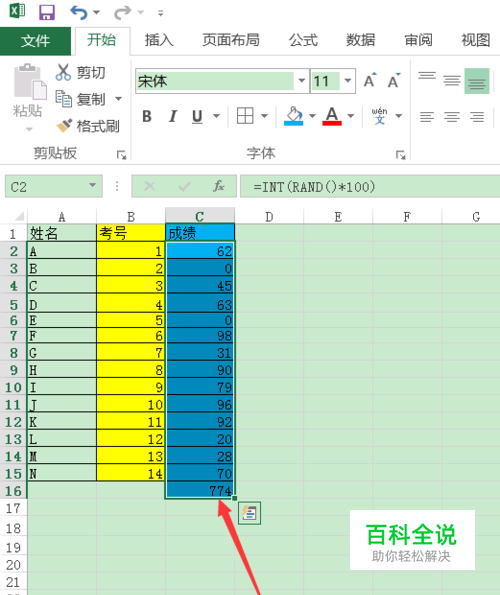Increase font size with larger A icon

(369, 80)
